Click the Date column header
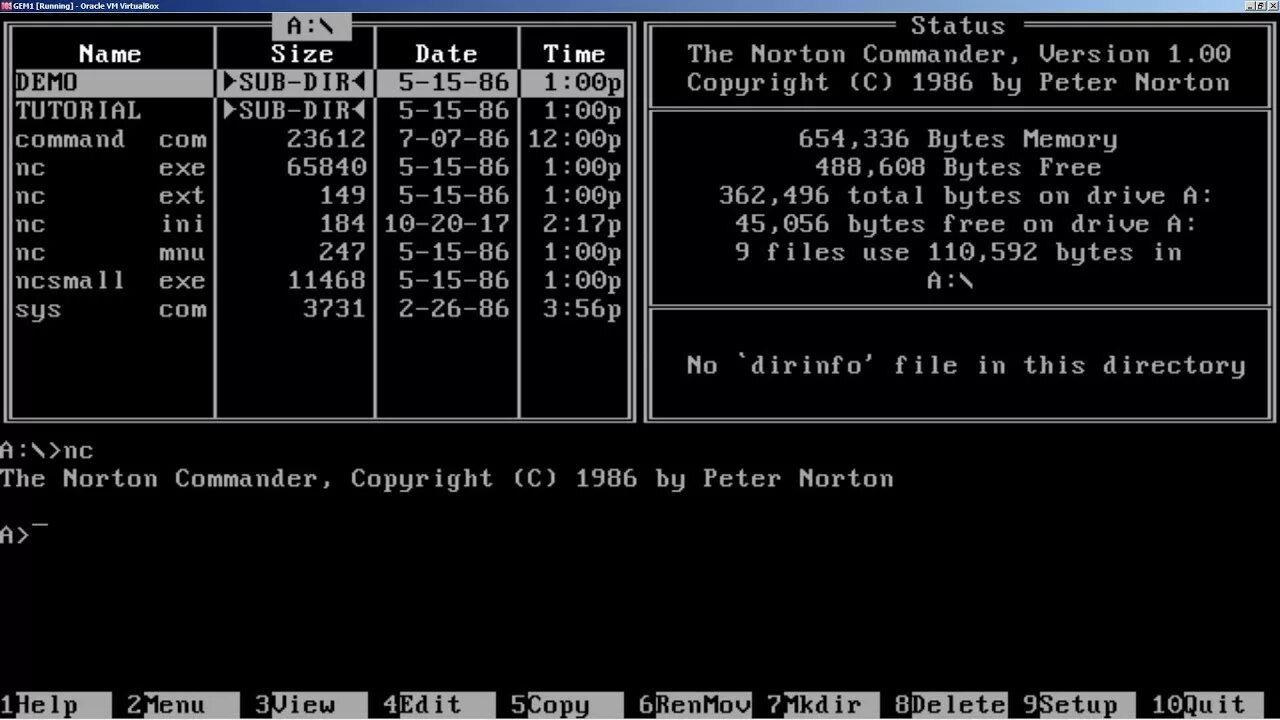The height and width of the screenshot is (720, 1280). (446, 54)
